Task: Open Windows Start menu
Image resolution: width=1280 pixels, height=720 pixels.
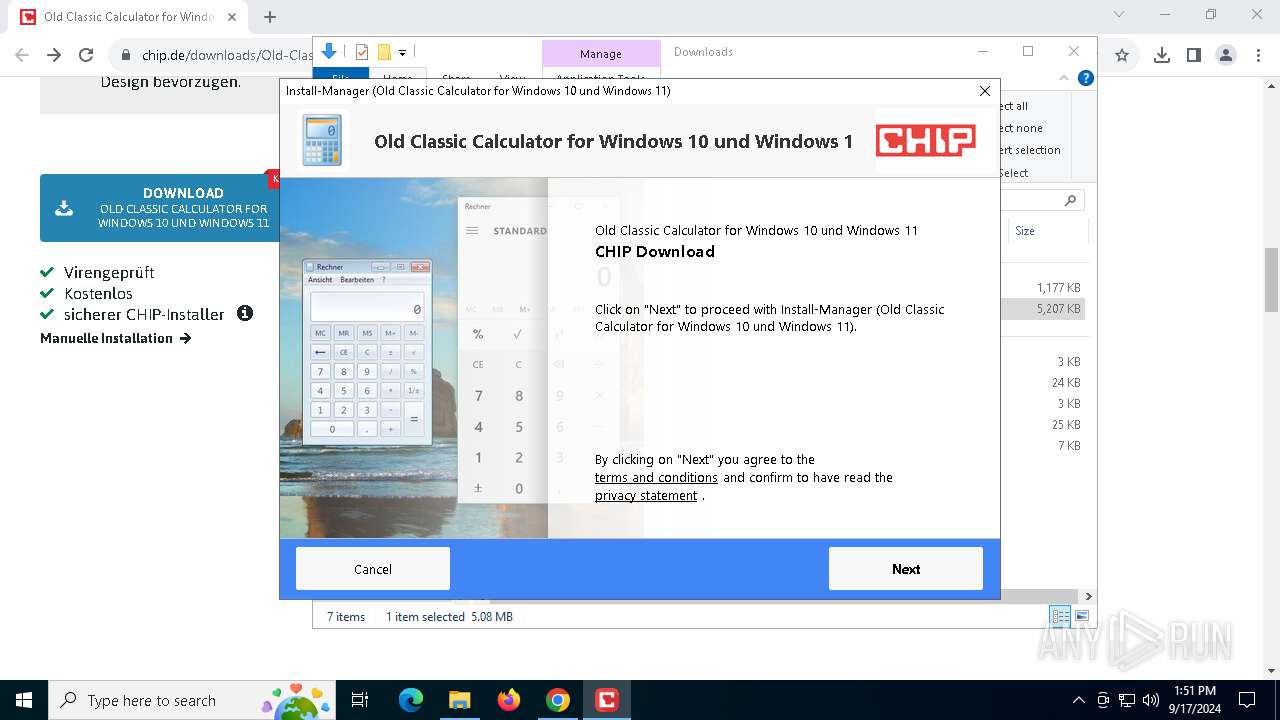Action: 24,700
